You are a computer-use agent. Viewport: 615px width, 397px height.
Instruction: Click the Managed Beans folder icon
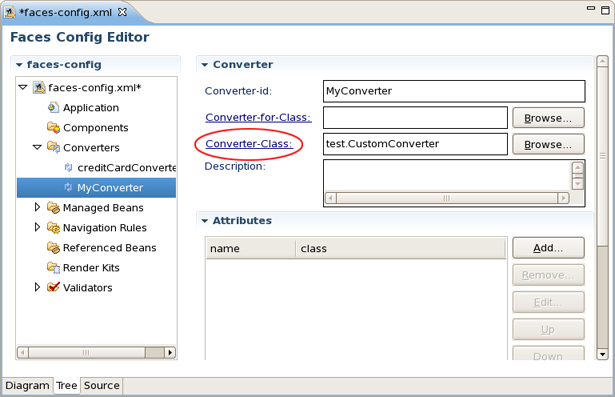[53, 208]
